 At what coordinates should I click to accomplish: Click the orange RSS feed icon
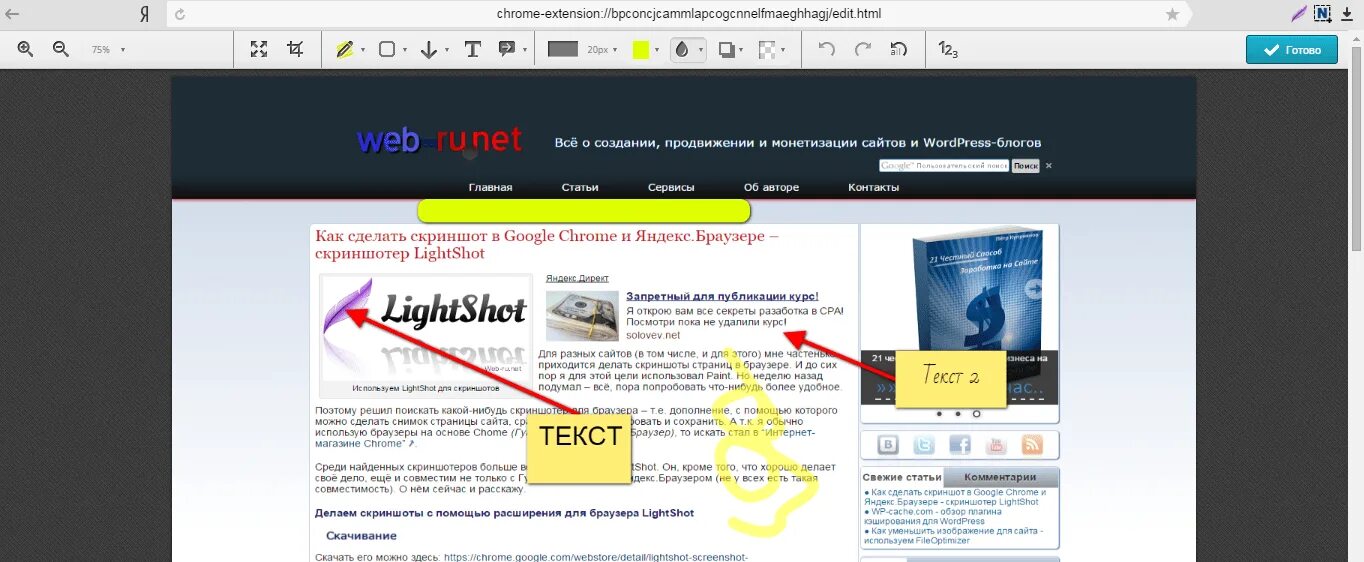pos(1032,445)
